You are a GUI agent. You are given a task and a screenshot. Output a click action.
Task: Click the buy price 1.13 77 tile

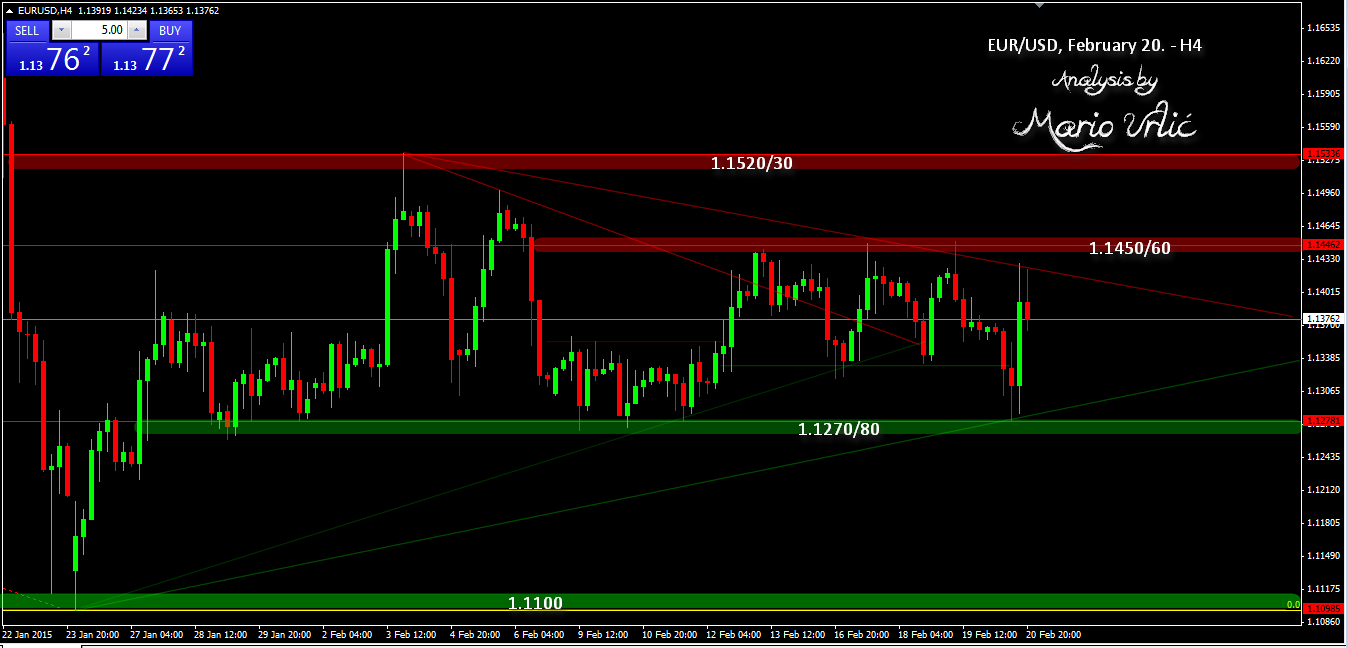147,59
